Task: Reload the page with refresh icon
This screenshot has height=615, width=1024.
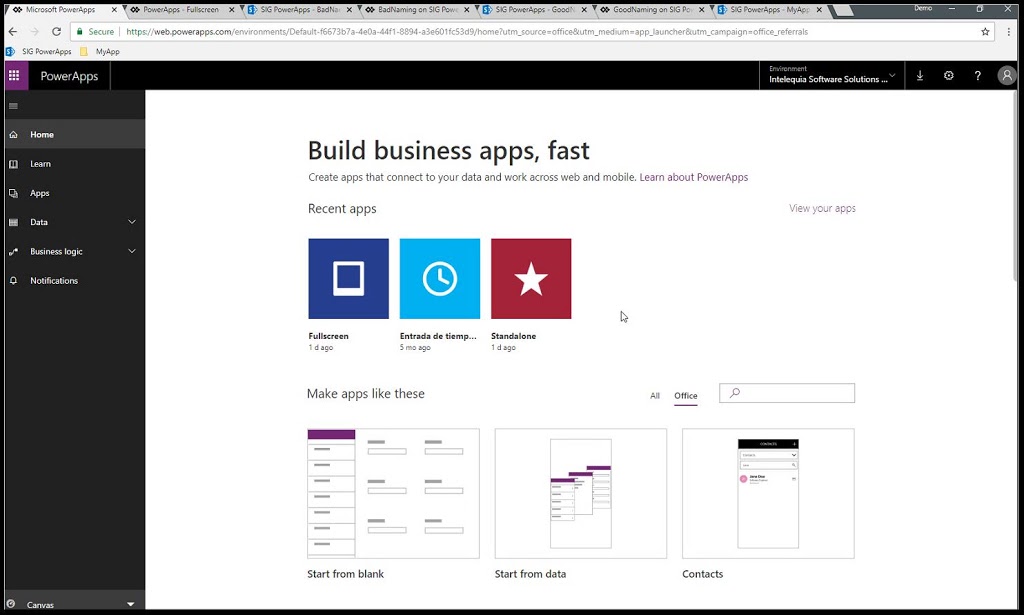Action: (56, 31)
